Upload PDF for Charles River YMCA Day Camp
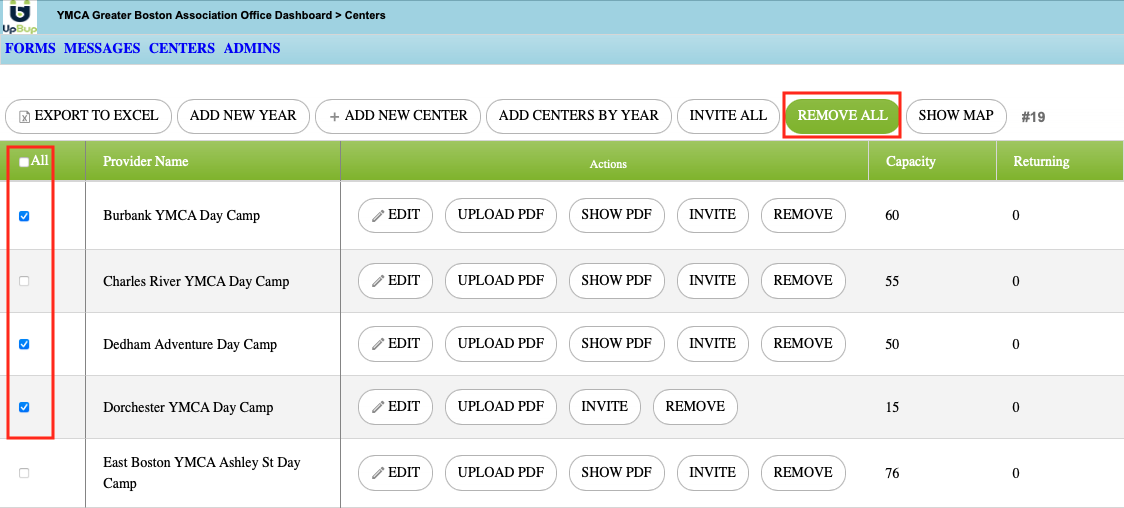Image resolution: width=1124 pixels, height=508 pixels. 501,281
